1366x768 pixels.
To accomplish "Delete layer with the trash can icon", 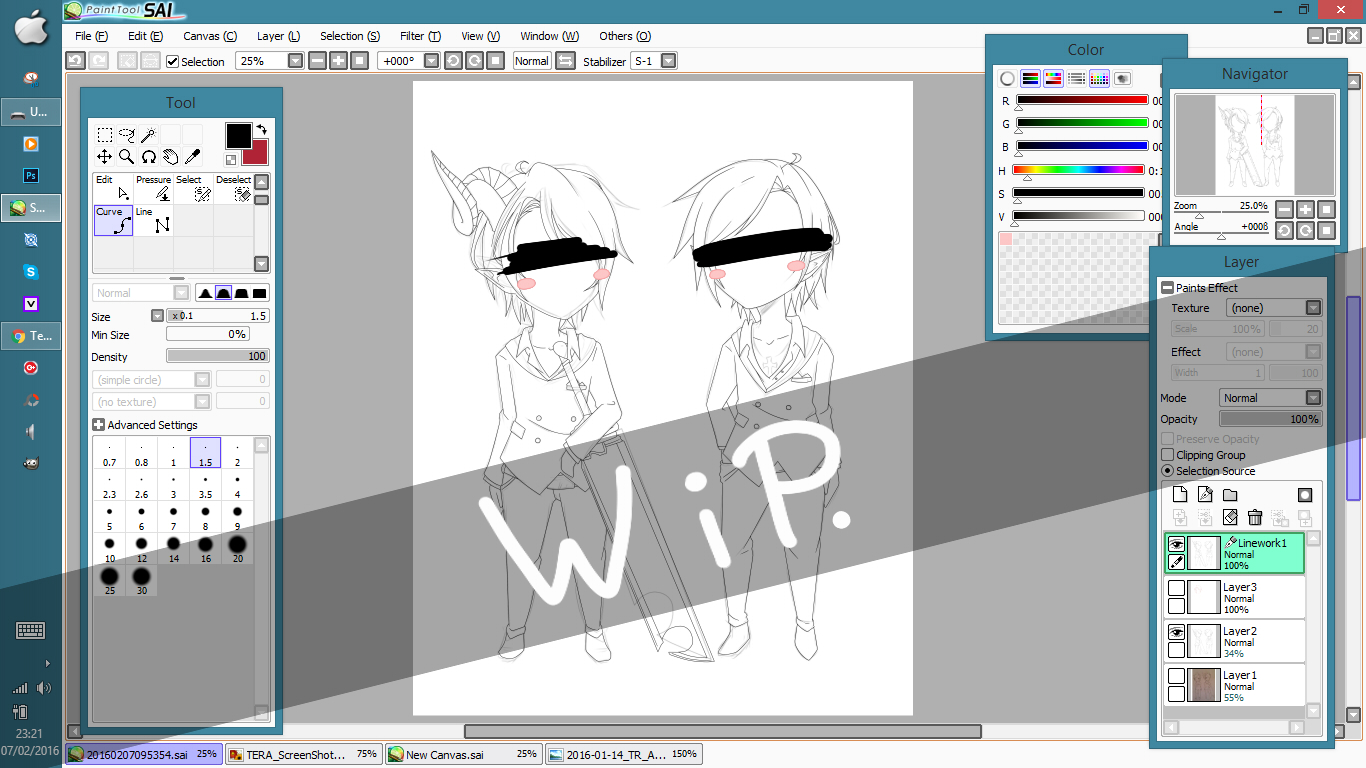I will pos(1255,517).
